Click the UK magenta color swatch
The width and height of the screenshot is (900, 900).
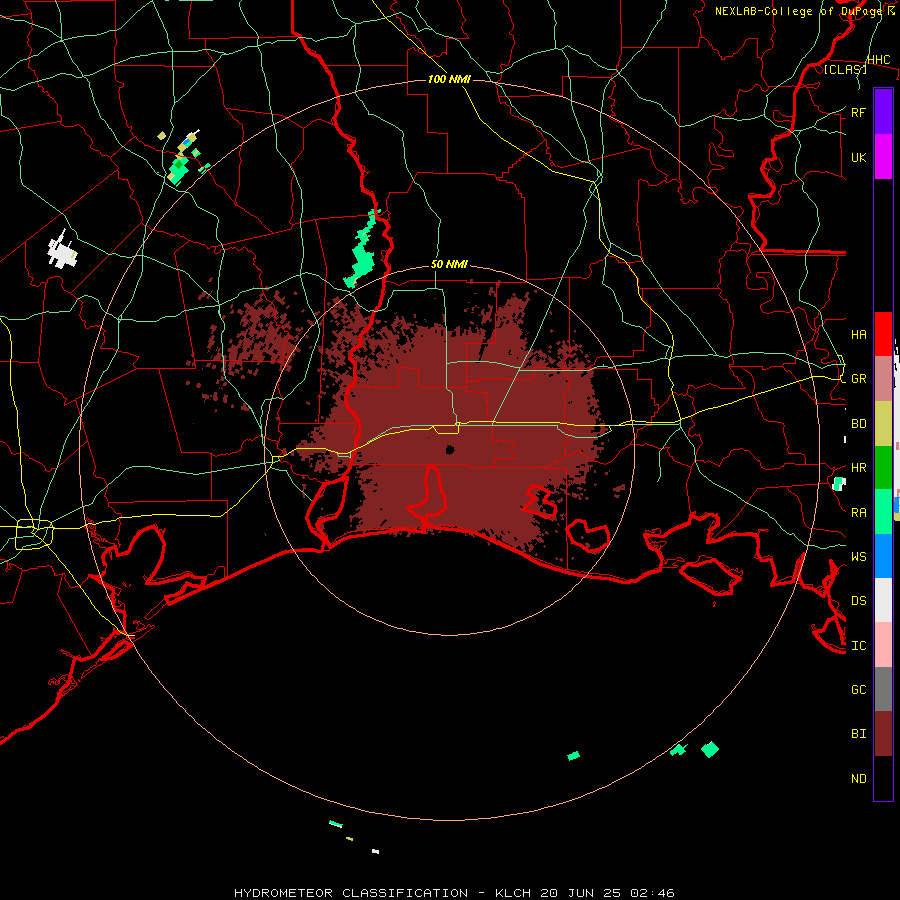tap(883, 157)
